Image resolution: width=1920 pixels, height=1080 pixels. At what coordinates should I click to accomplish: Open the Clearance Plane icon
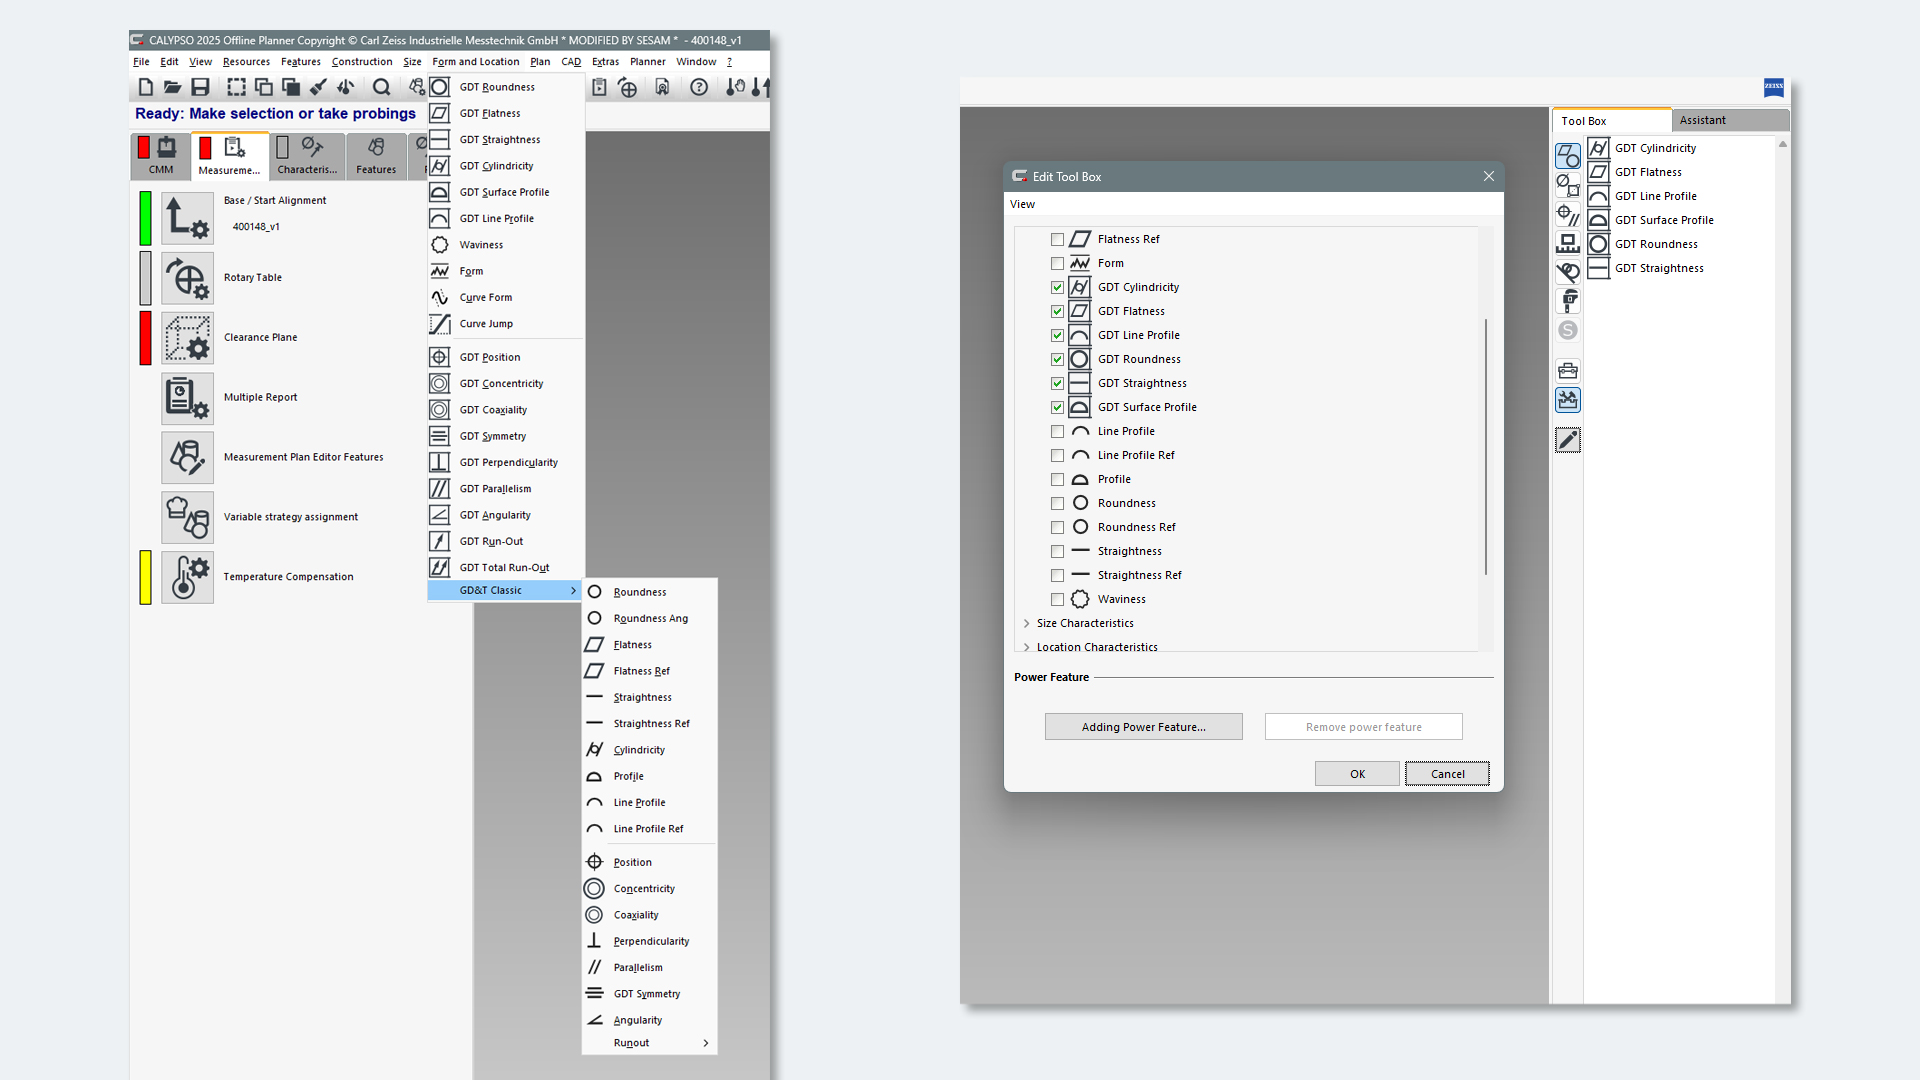(187, 338)
